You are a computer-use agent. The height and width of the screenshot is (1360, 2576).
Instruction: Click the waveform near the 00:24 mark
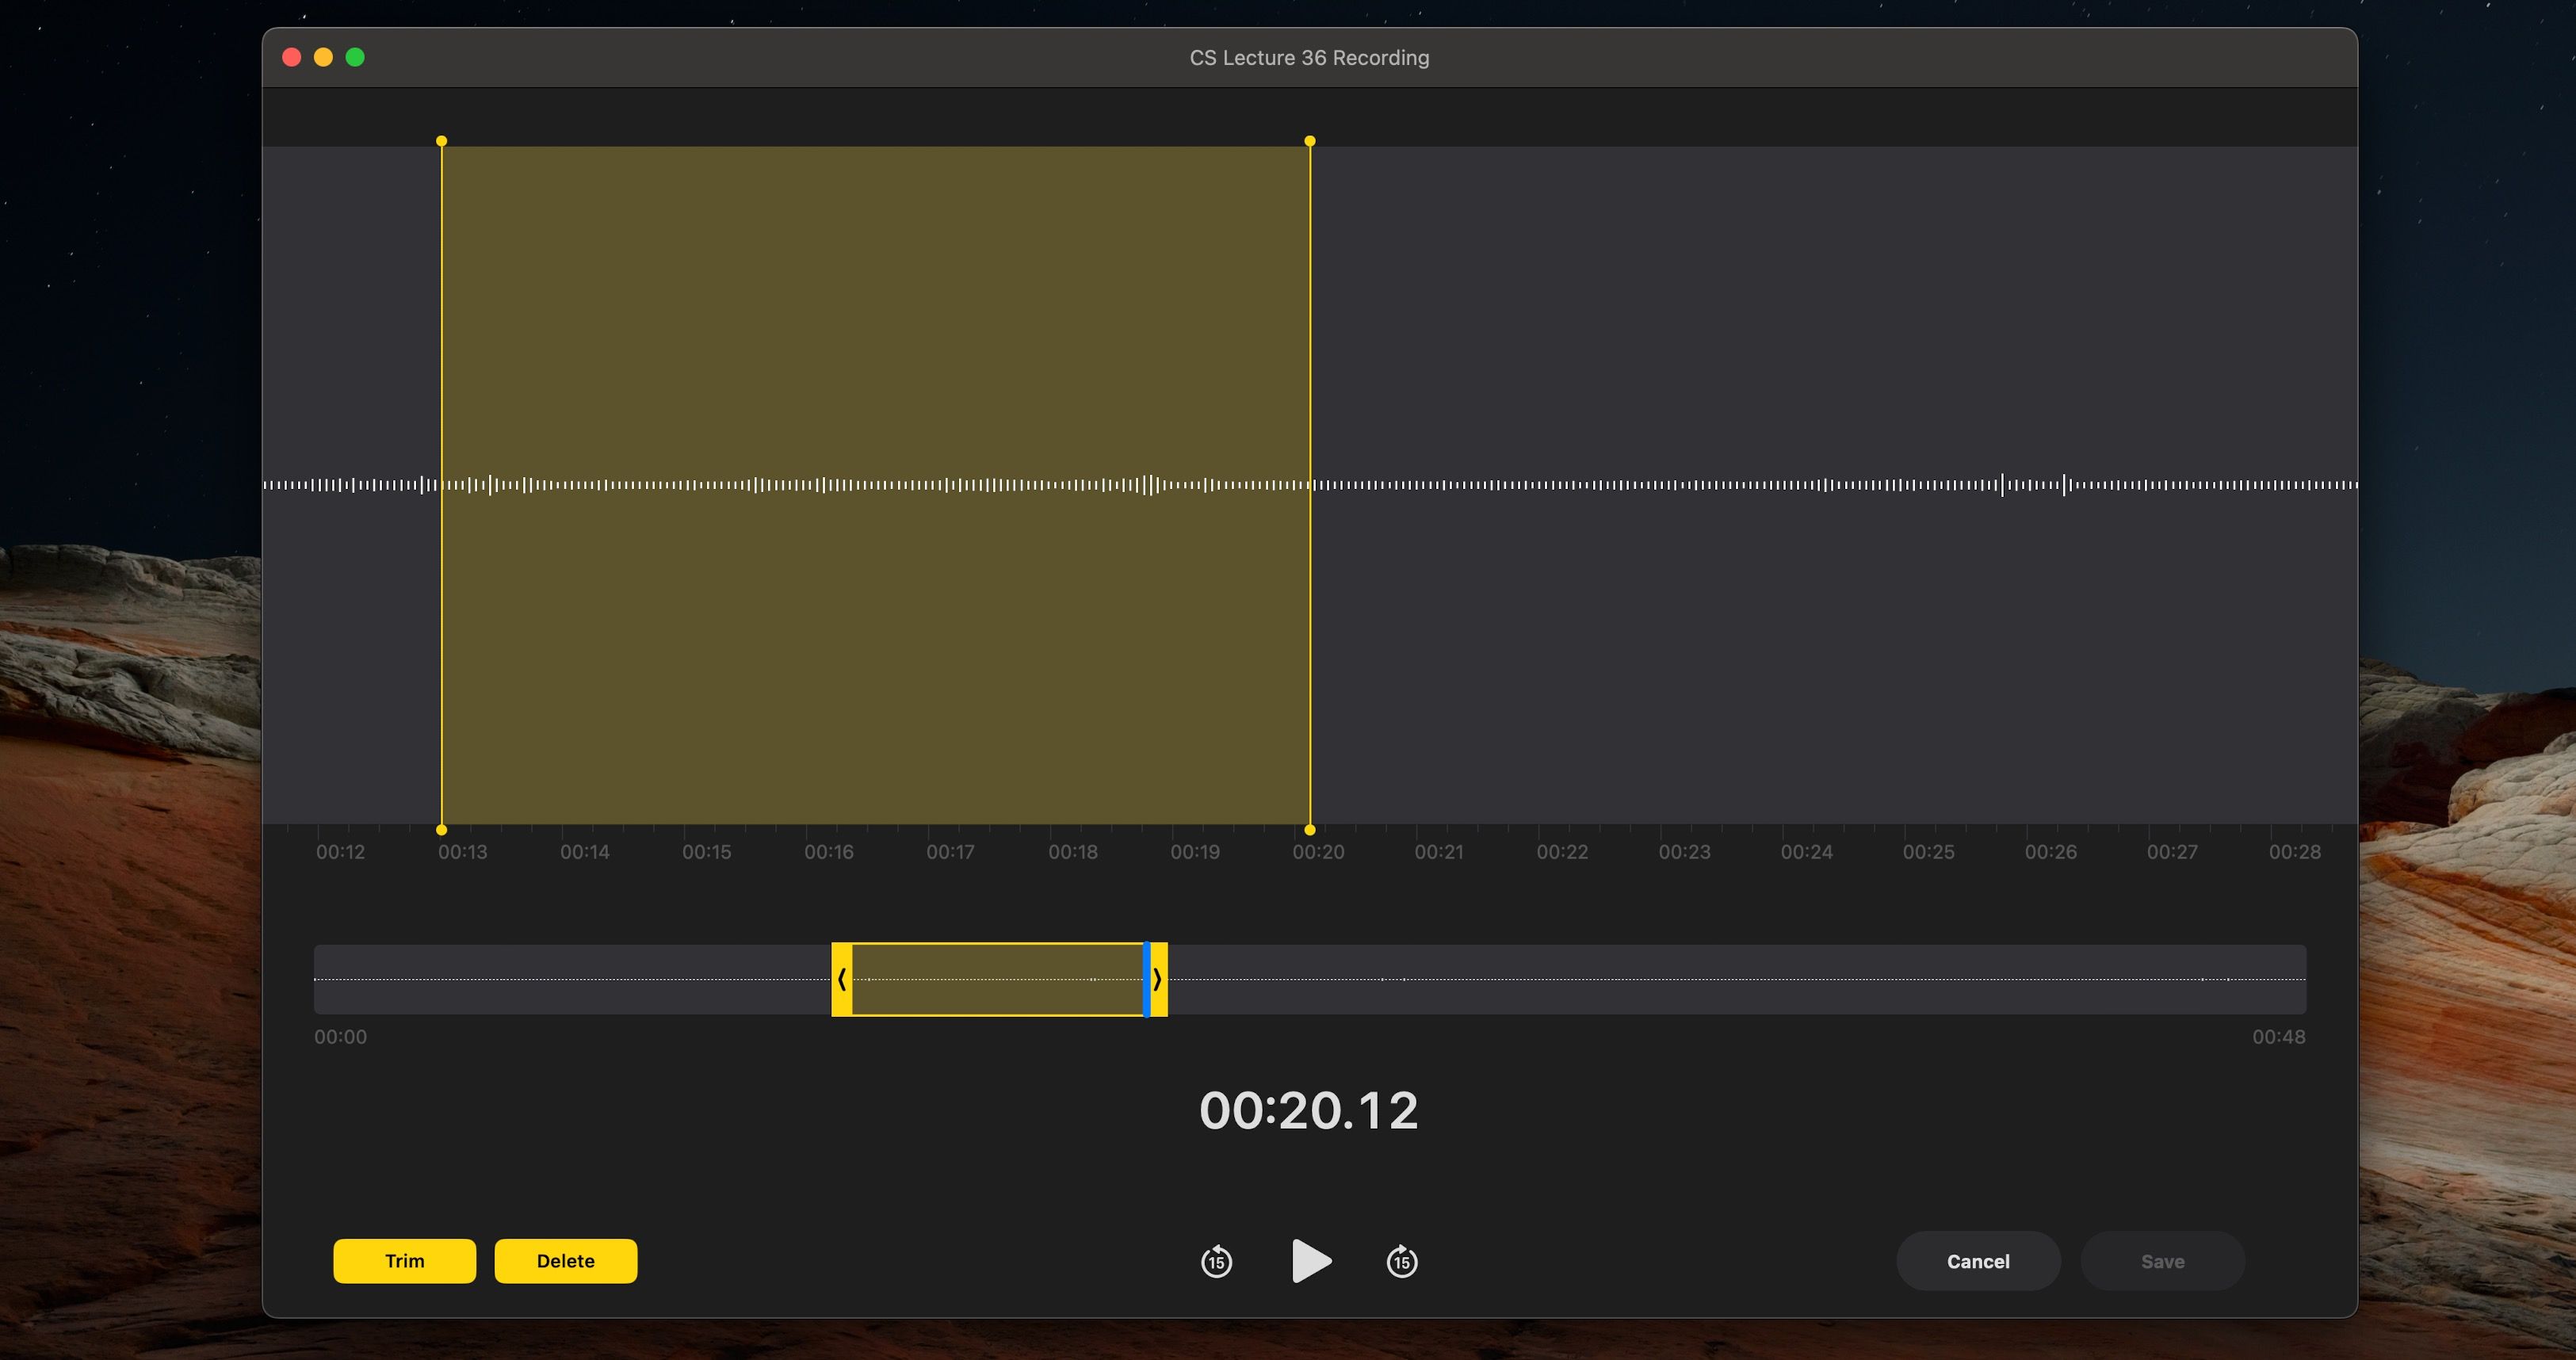[x=1807, y=485]
